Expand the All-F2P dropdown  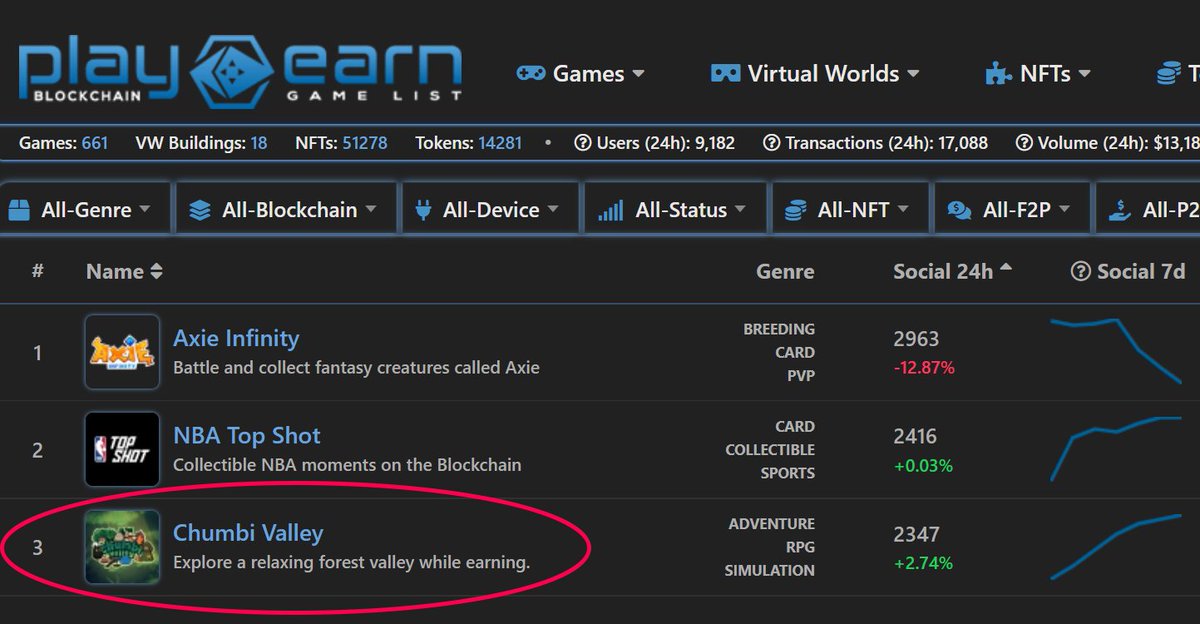[x=1012, y=210]
